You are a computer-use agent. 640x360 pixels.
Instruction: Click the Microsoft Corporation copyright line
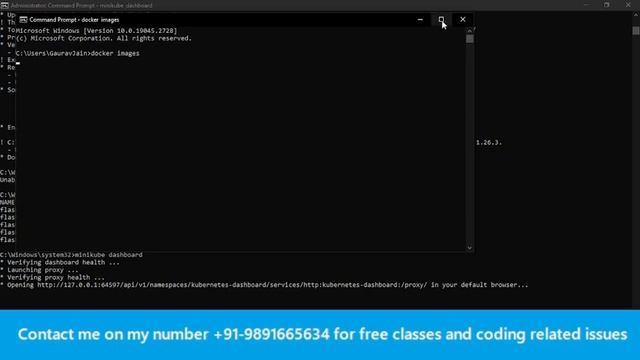click(x=104, y=38)
